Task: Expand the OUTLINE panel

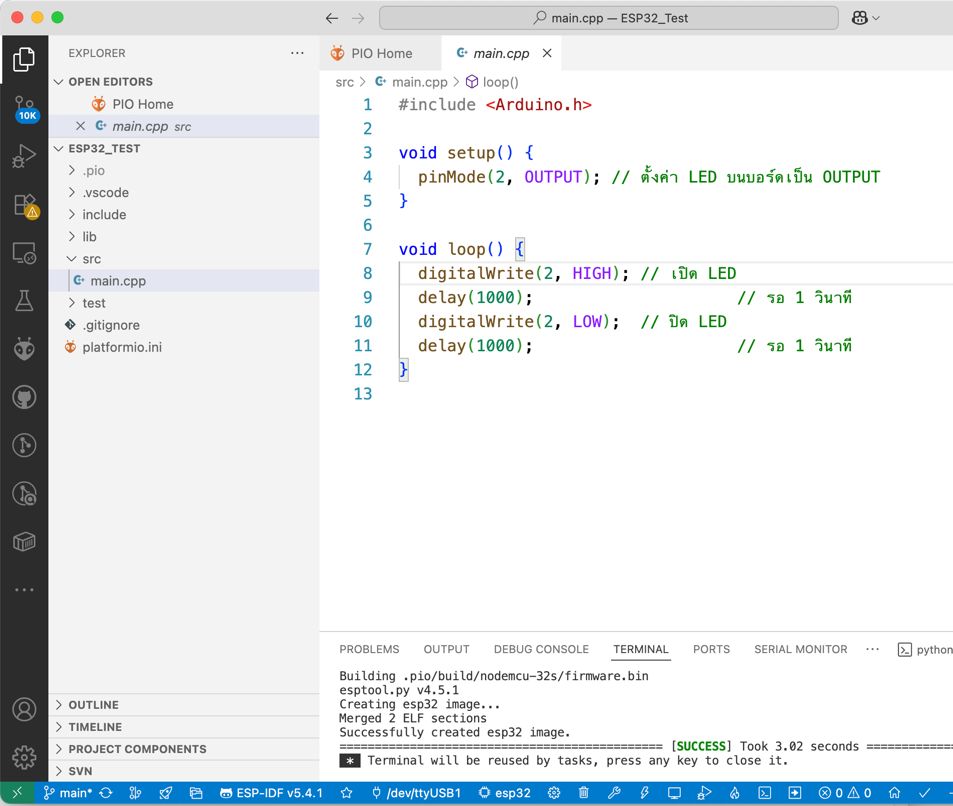Action: pyautogui.click(x=184, y=705)
